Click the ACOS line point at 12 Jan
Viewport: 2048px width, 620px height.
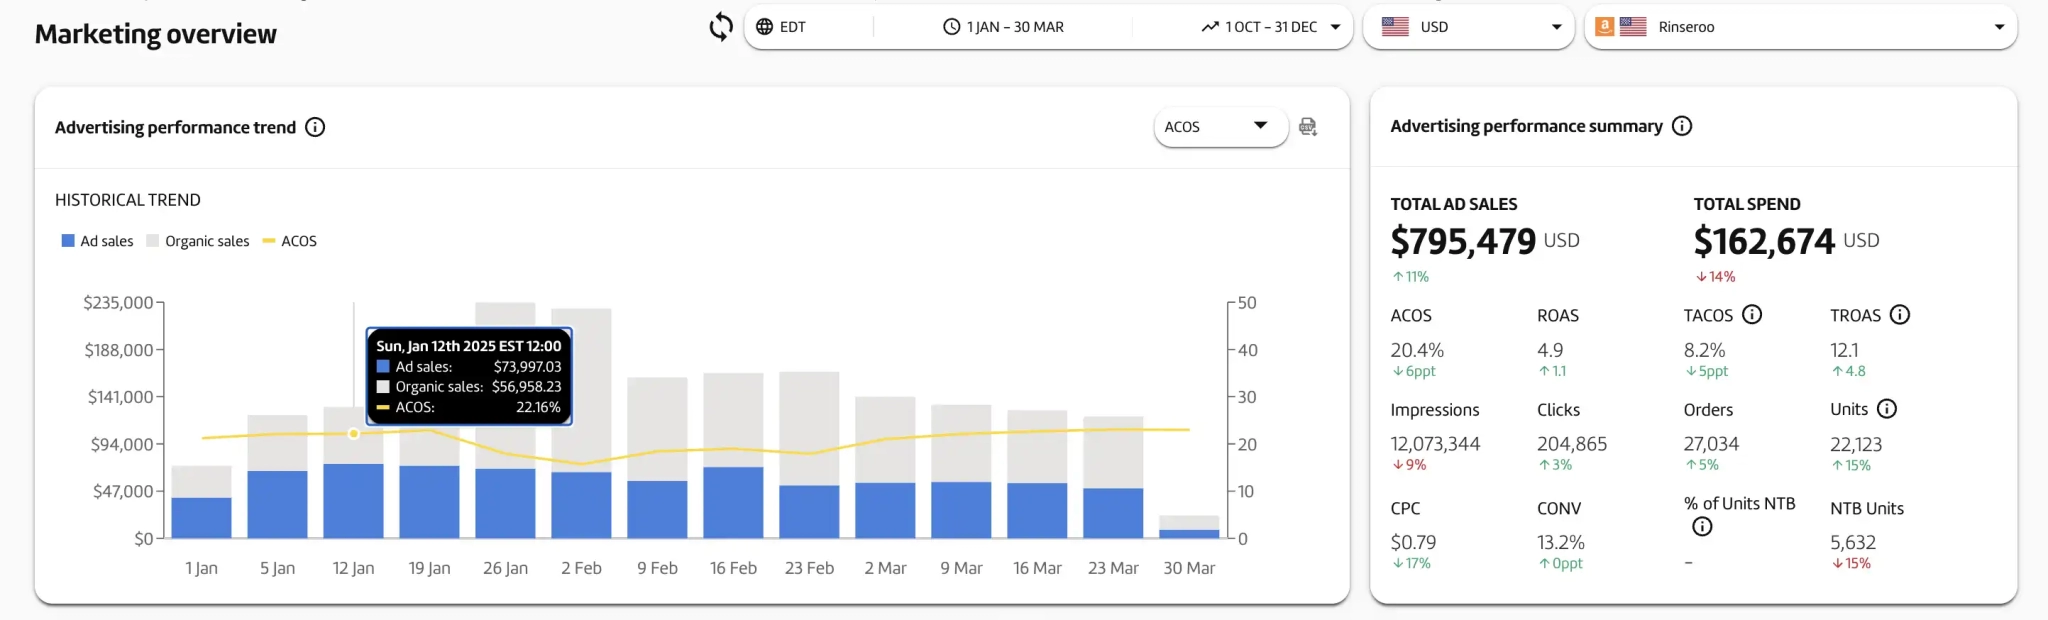pyautogui.click(x=353, y=434)
